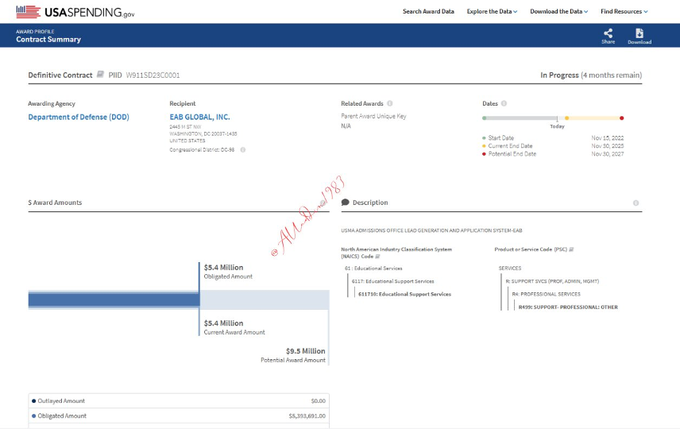680x429 pixels.
Task: Click the blue obligated amount bar
Action: coord(114,299)
